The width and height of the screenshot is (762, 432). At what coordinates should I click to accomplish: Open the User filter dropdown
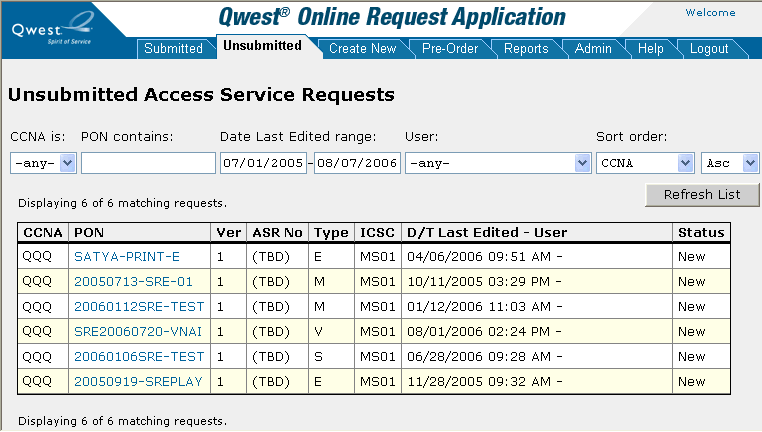[x=497, y=163]
